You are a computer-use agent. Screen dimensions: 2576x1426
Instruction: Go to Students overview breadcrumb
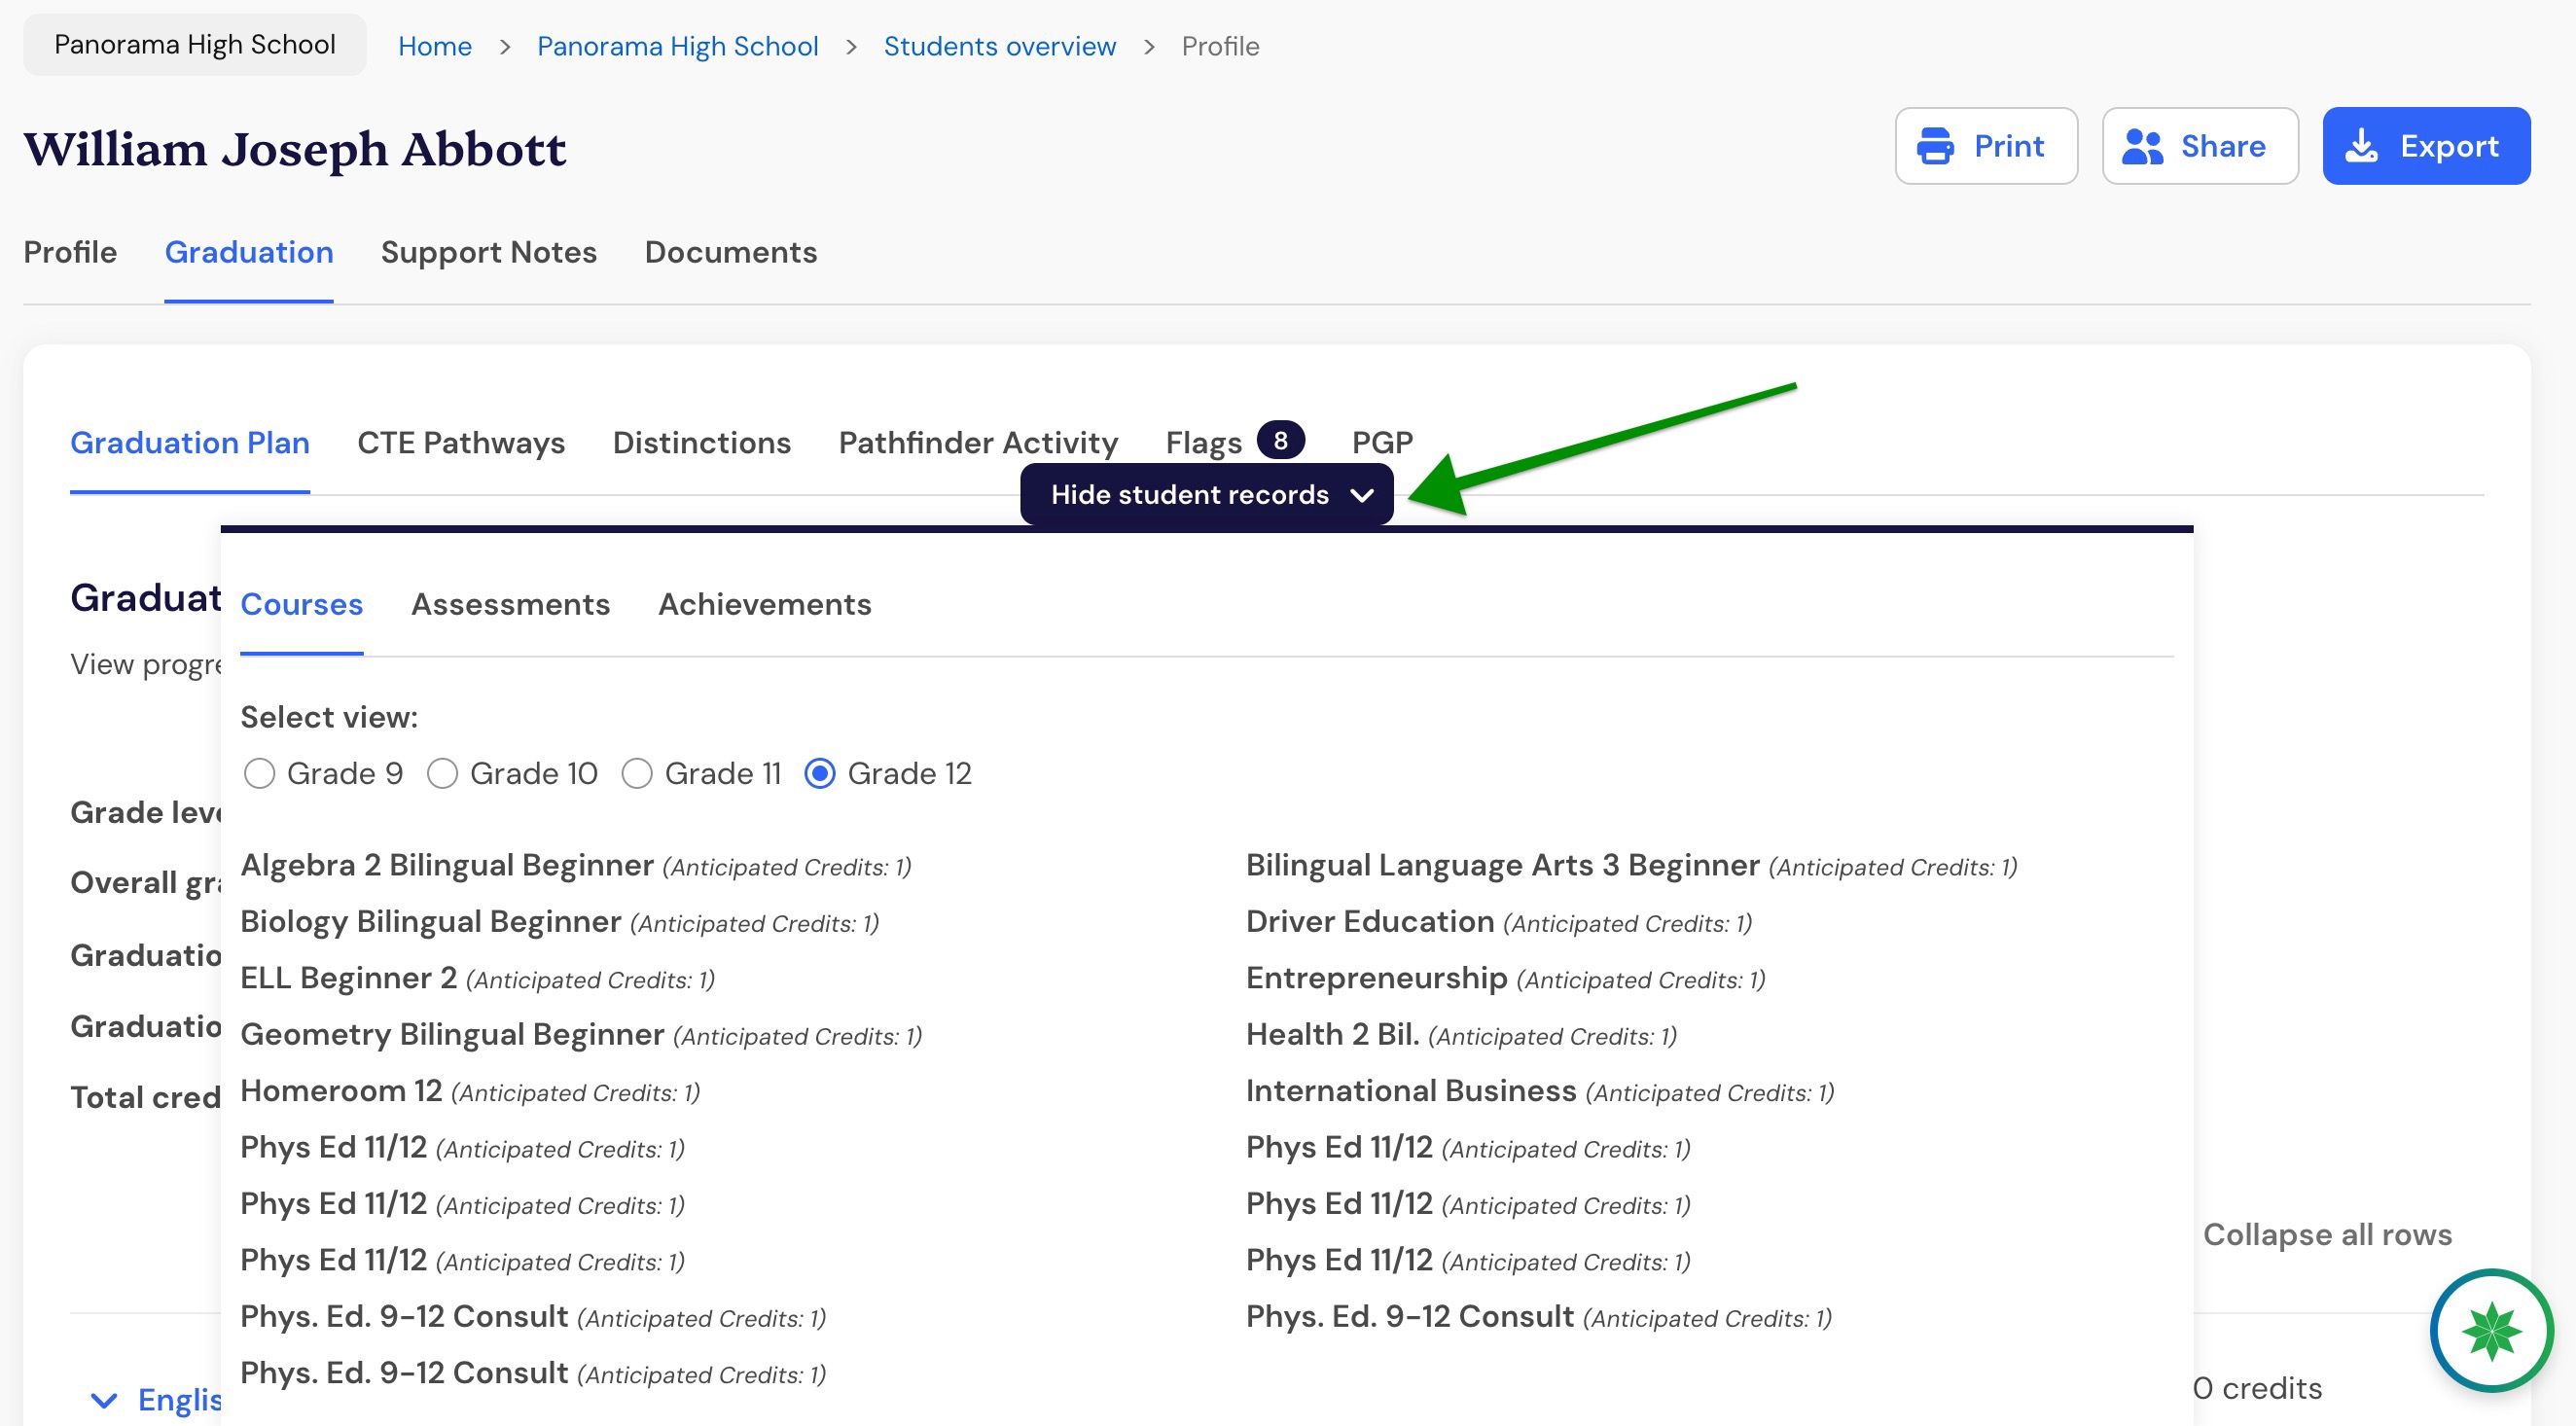pyautogui.click(x=1000, y=46)
